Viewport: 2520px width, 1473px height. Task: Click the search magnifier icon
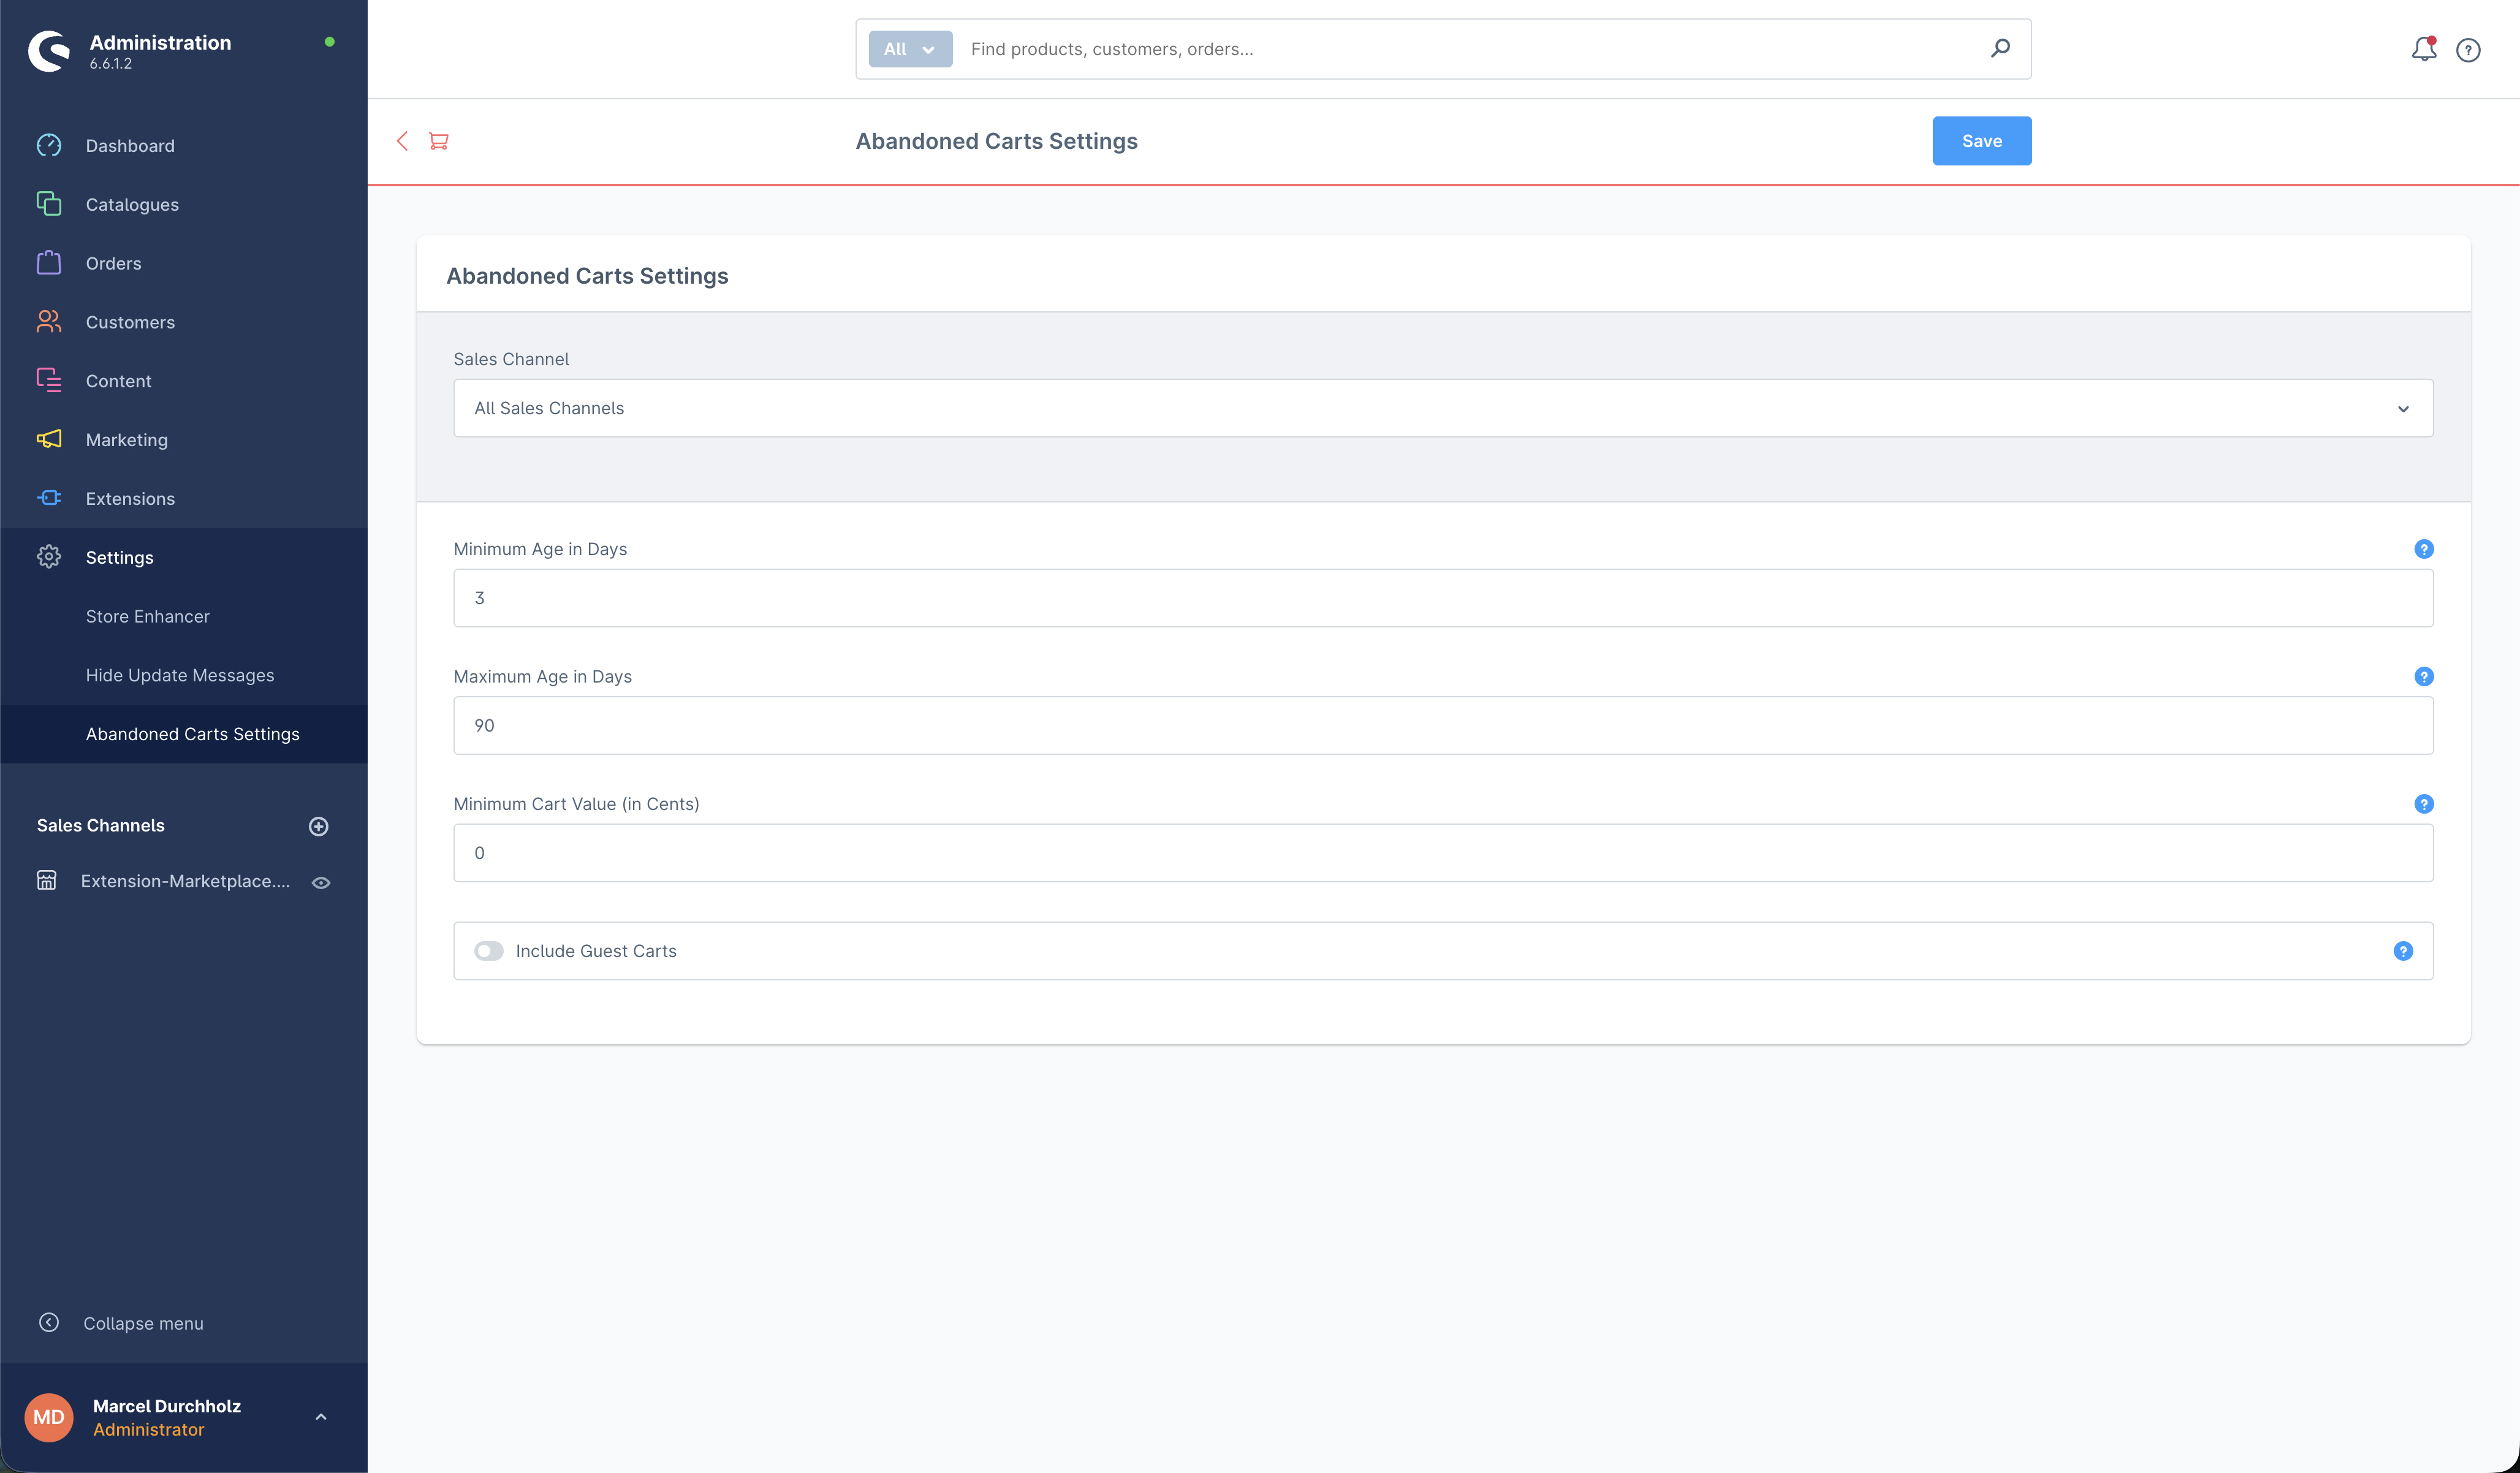(2000, 48)
